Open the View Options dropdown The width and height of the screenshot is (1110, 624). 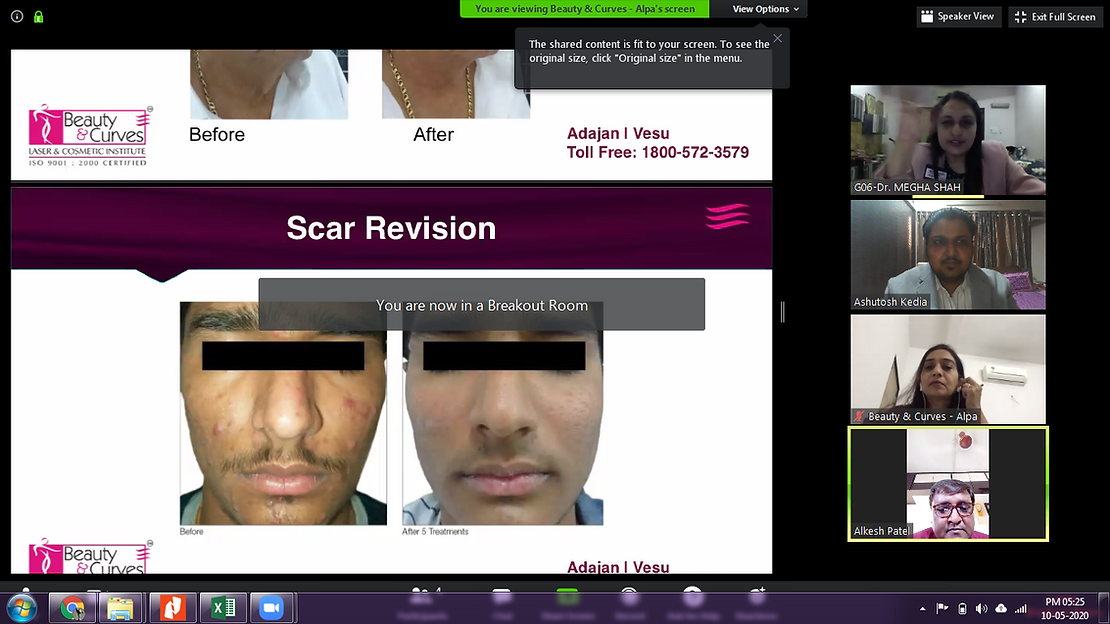click(x=765, y=9)
